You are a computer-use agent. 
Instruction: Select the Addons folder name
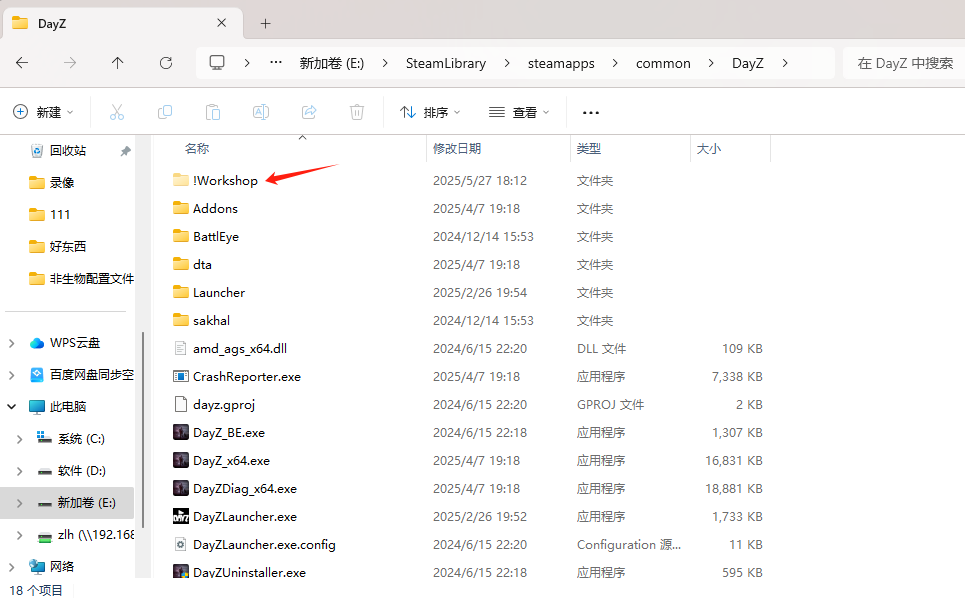tap(215, 209)
